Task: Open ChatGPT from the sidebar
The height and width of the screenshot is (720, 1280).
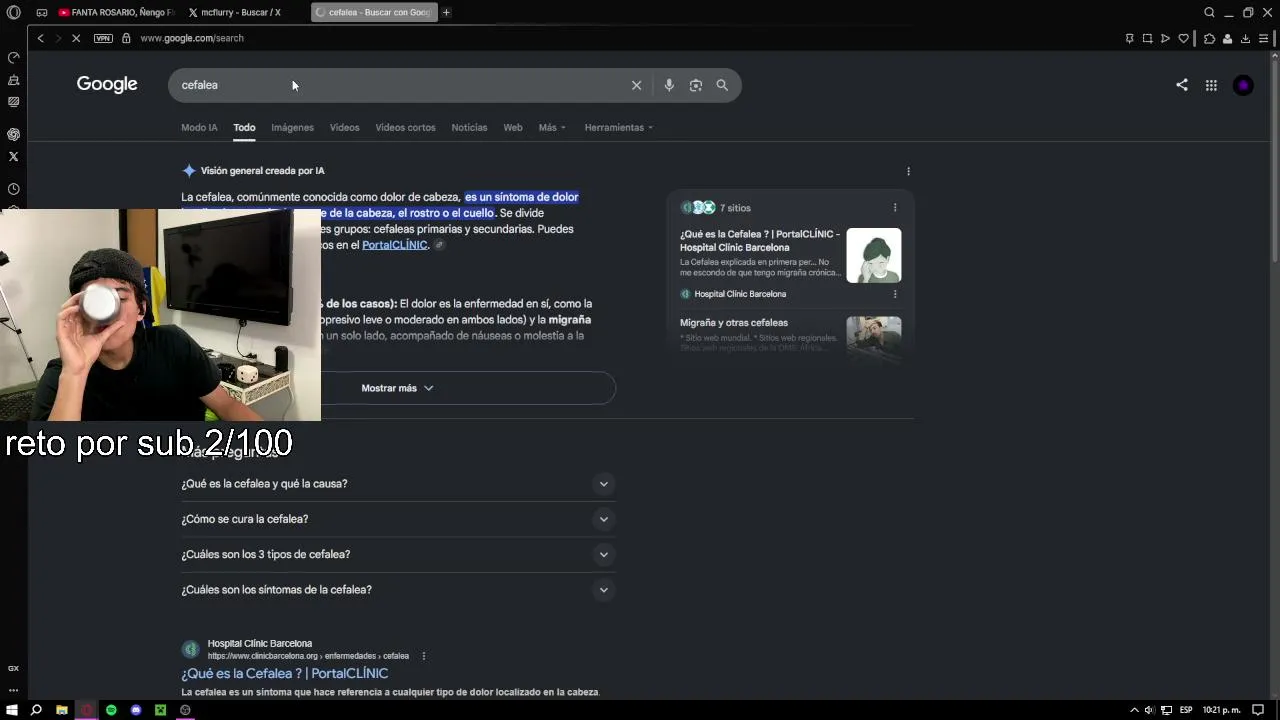Action: click(x=13, y=134)
